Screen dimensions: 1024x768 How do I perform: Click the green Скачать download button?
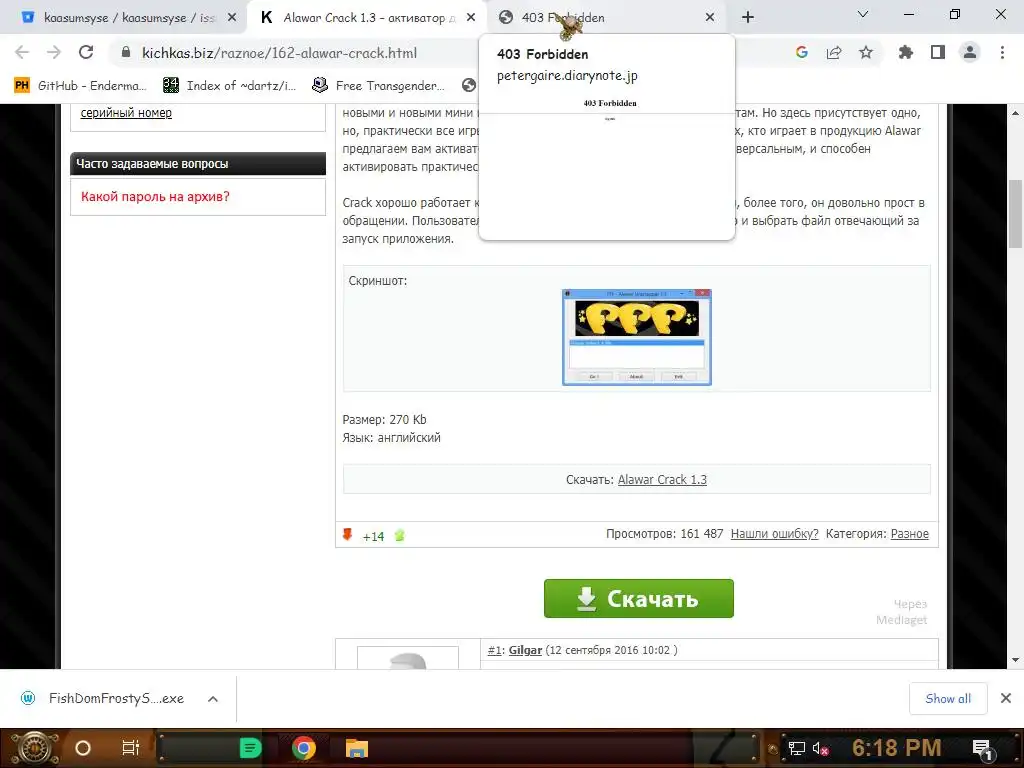(x=639, y=598)
